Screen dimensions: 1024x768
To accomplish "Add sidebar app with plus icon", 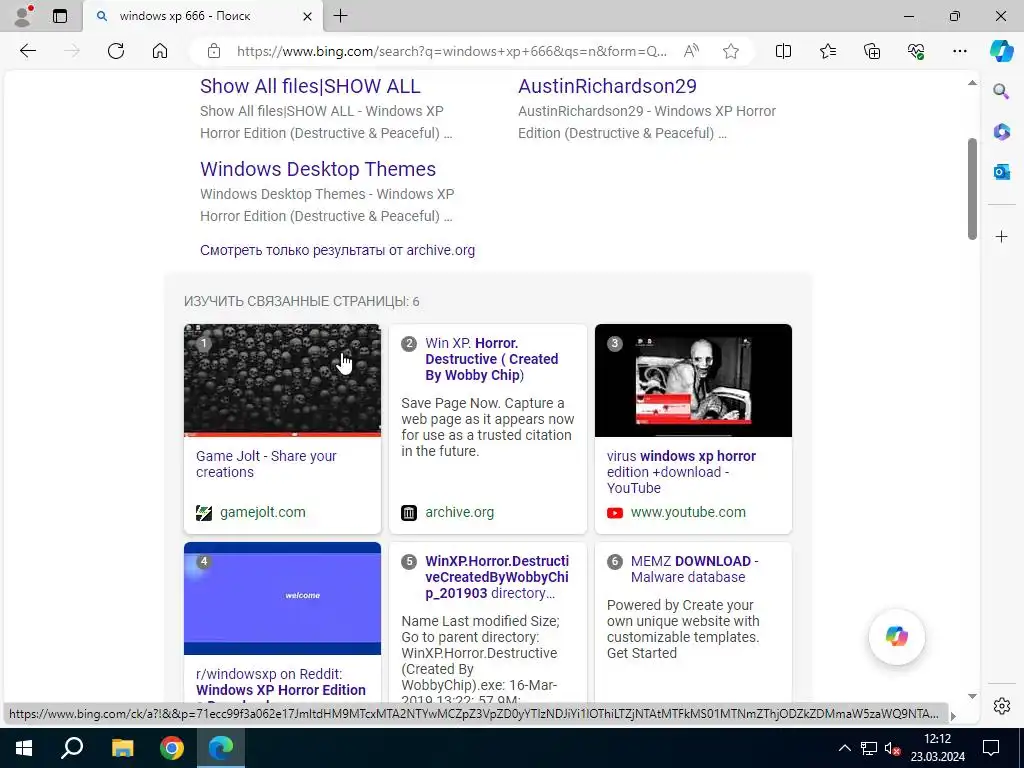I will coord(1002,236).
